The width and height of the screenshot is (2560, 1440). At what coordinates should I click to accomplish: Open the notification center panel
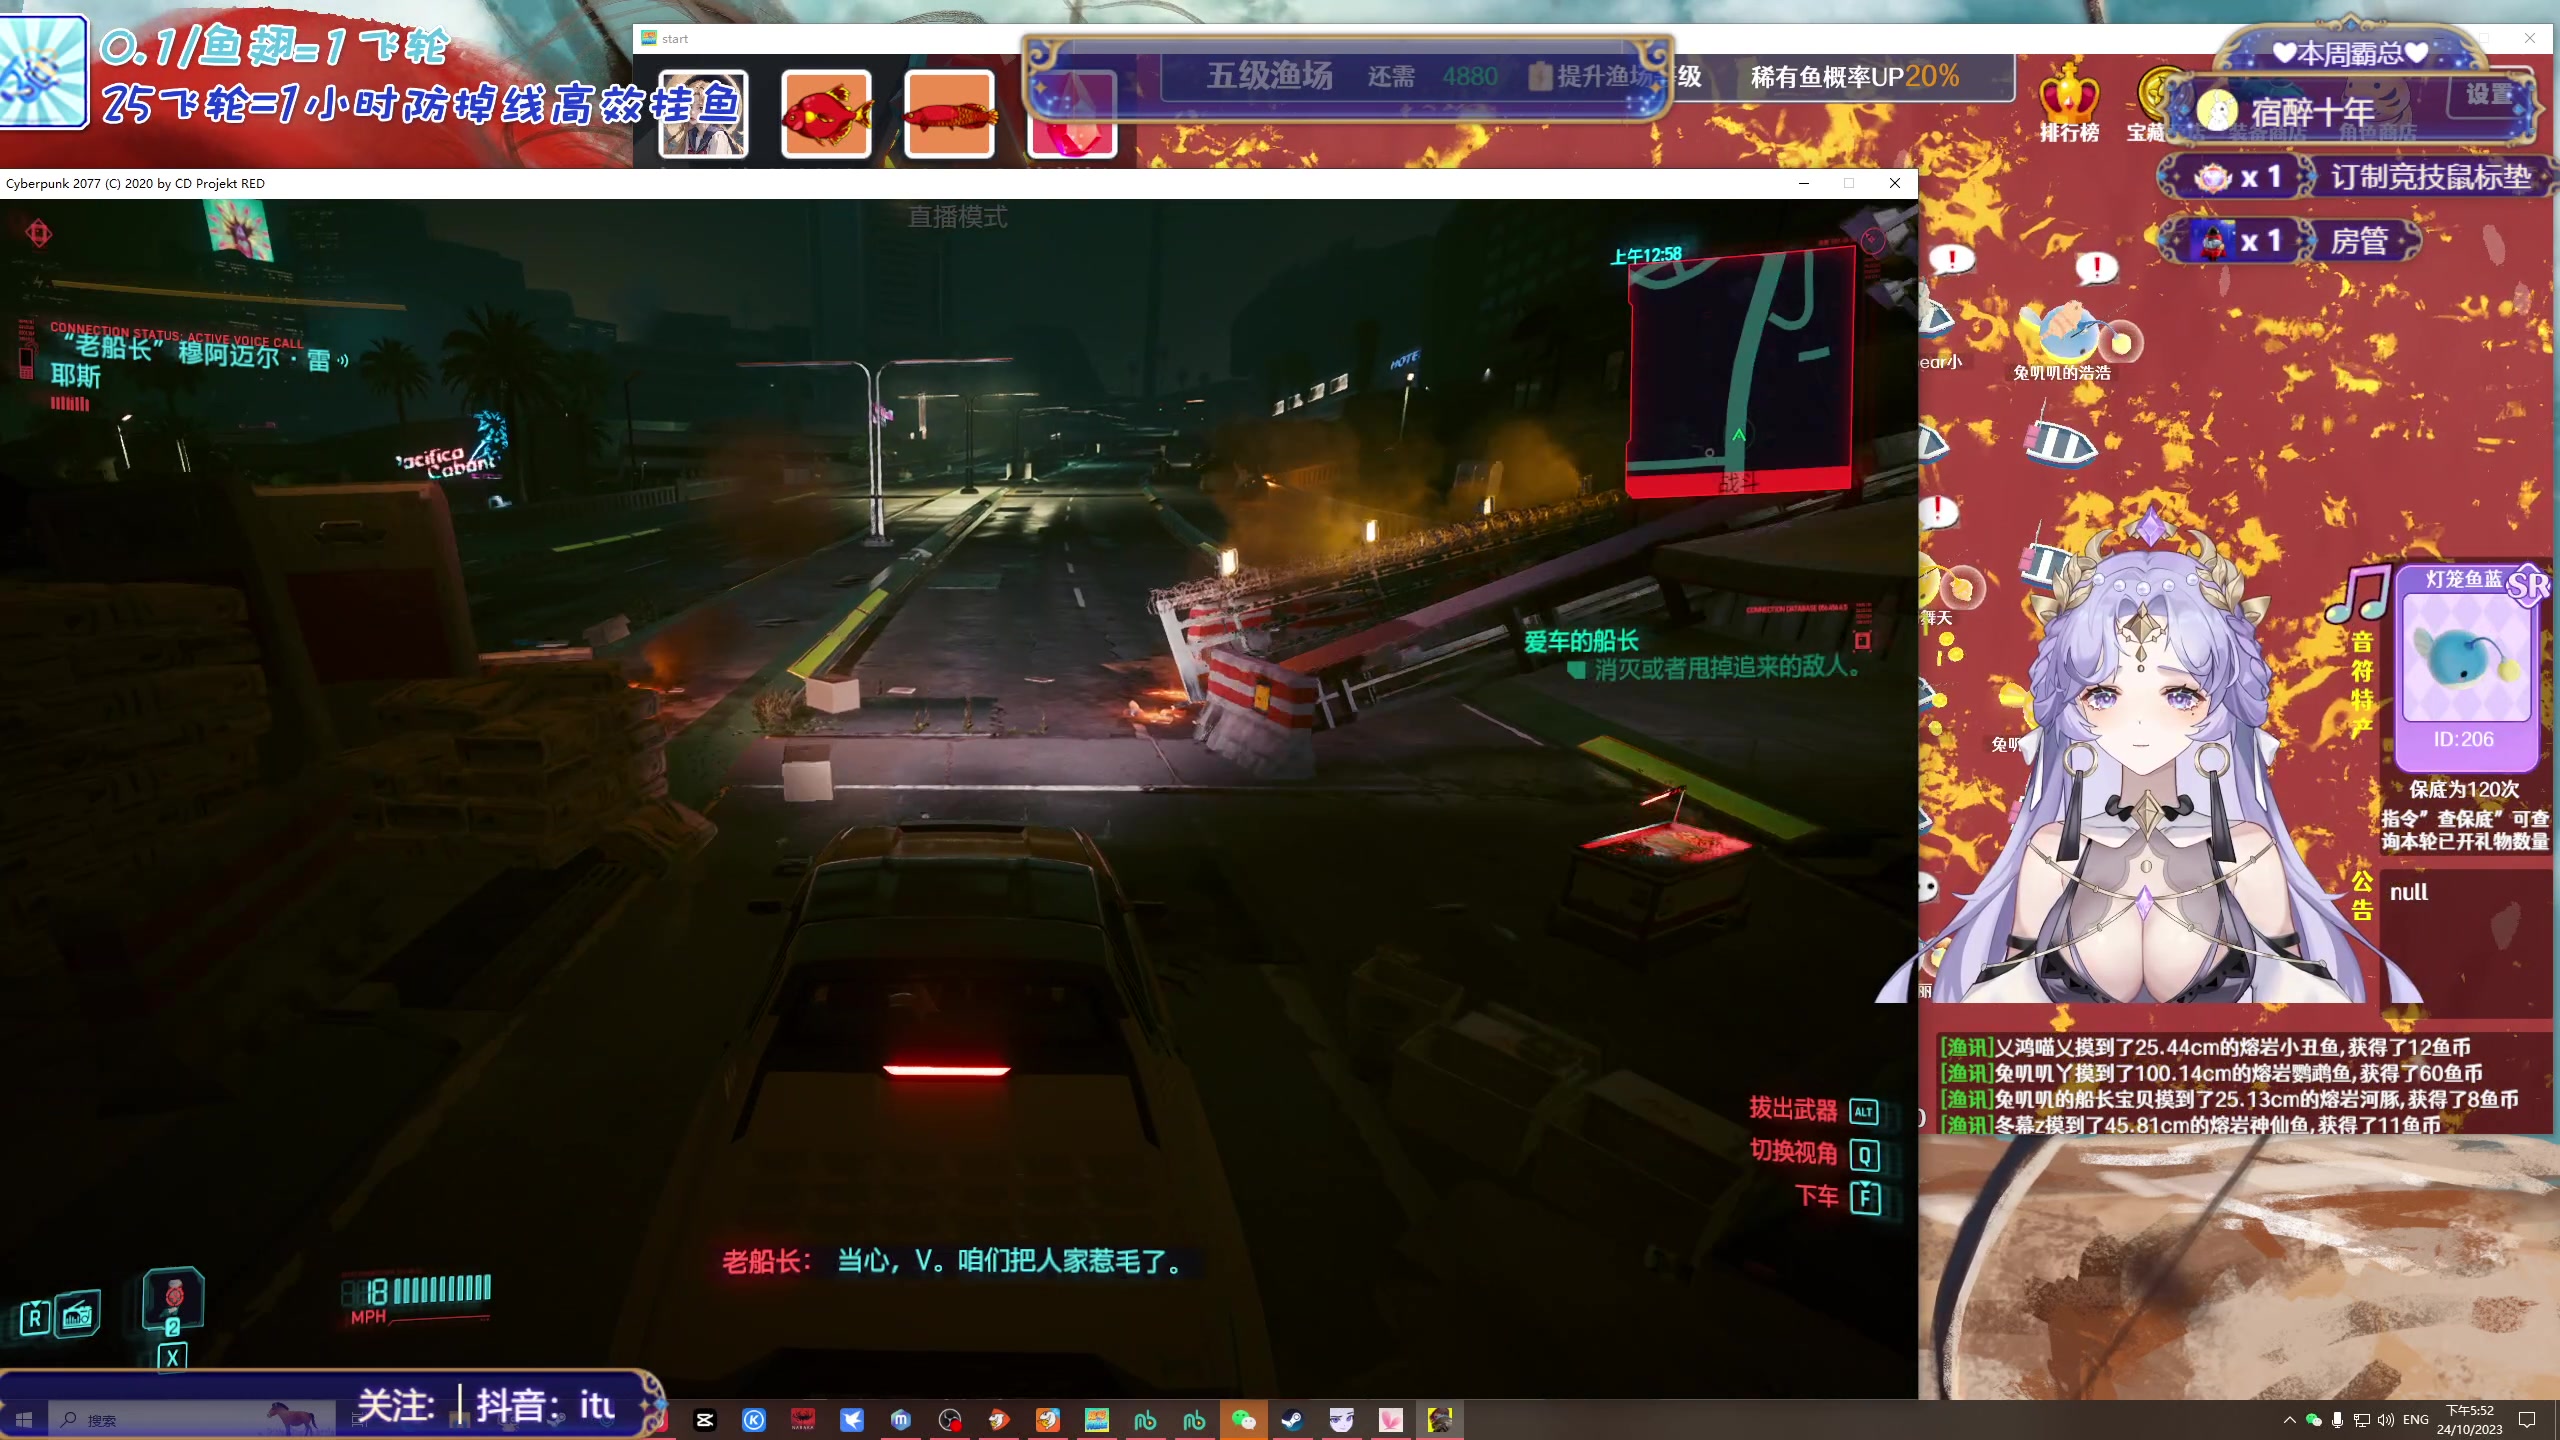coord(2527,1420)
